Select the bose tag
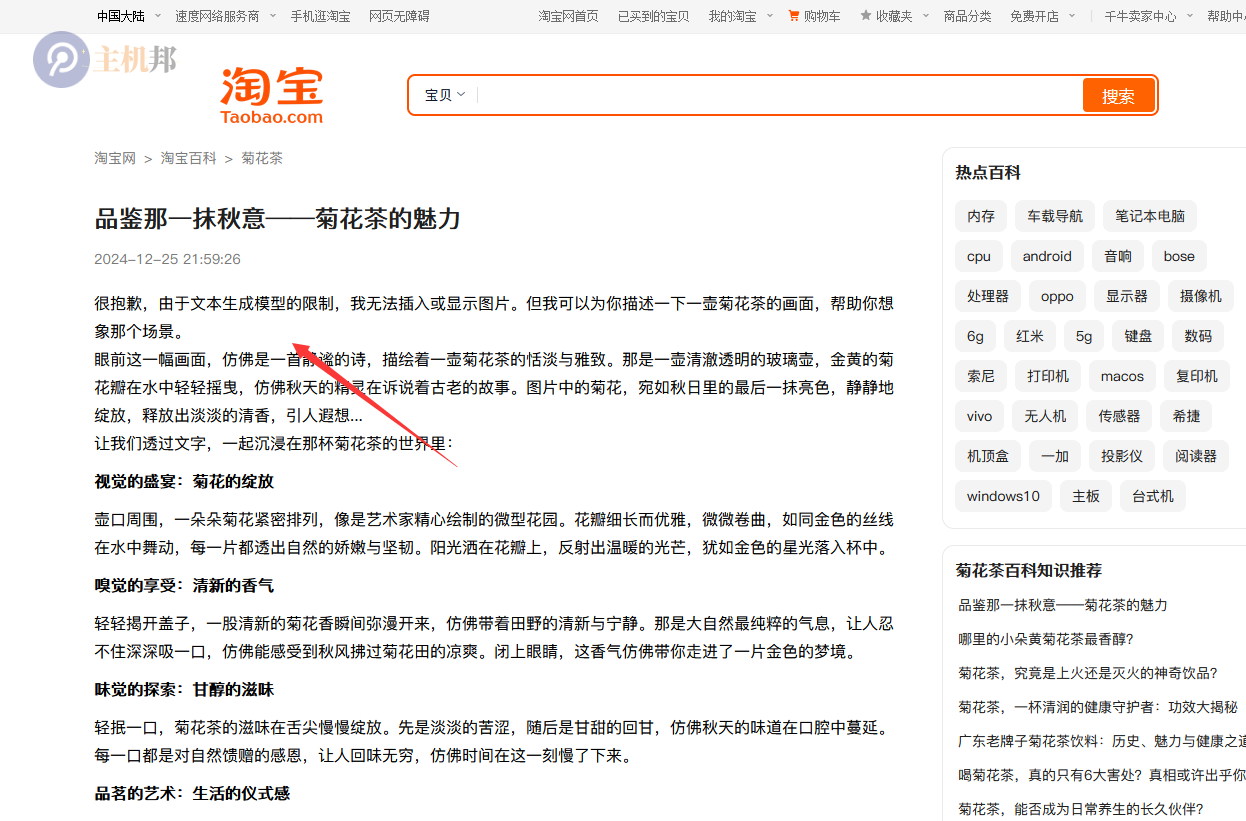This screenshot has height=821, width=1246. (x=1179, y=256)
